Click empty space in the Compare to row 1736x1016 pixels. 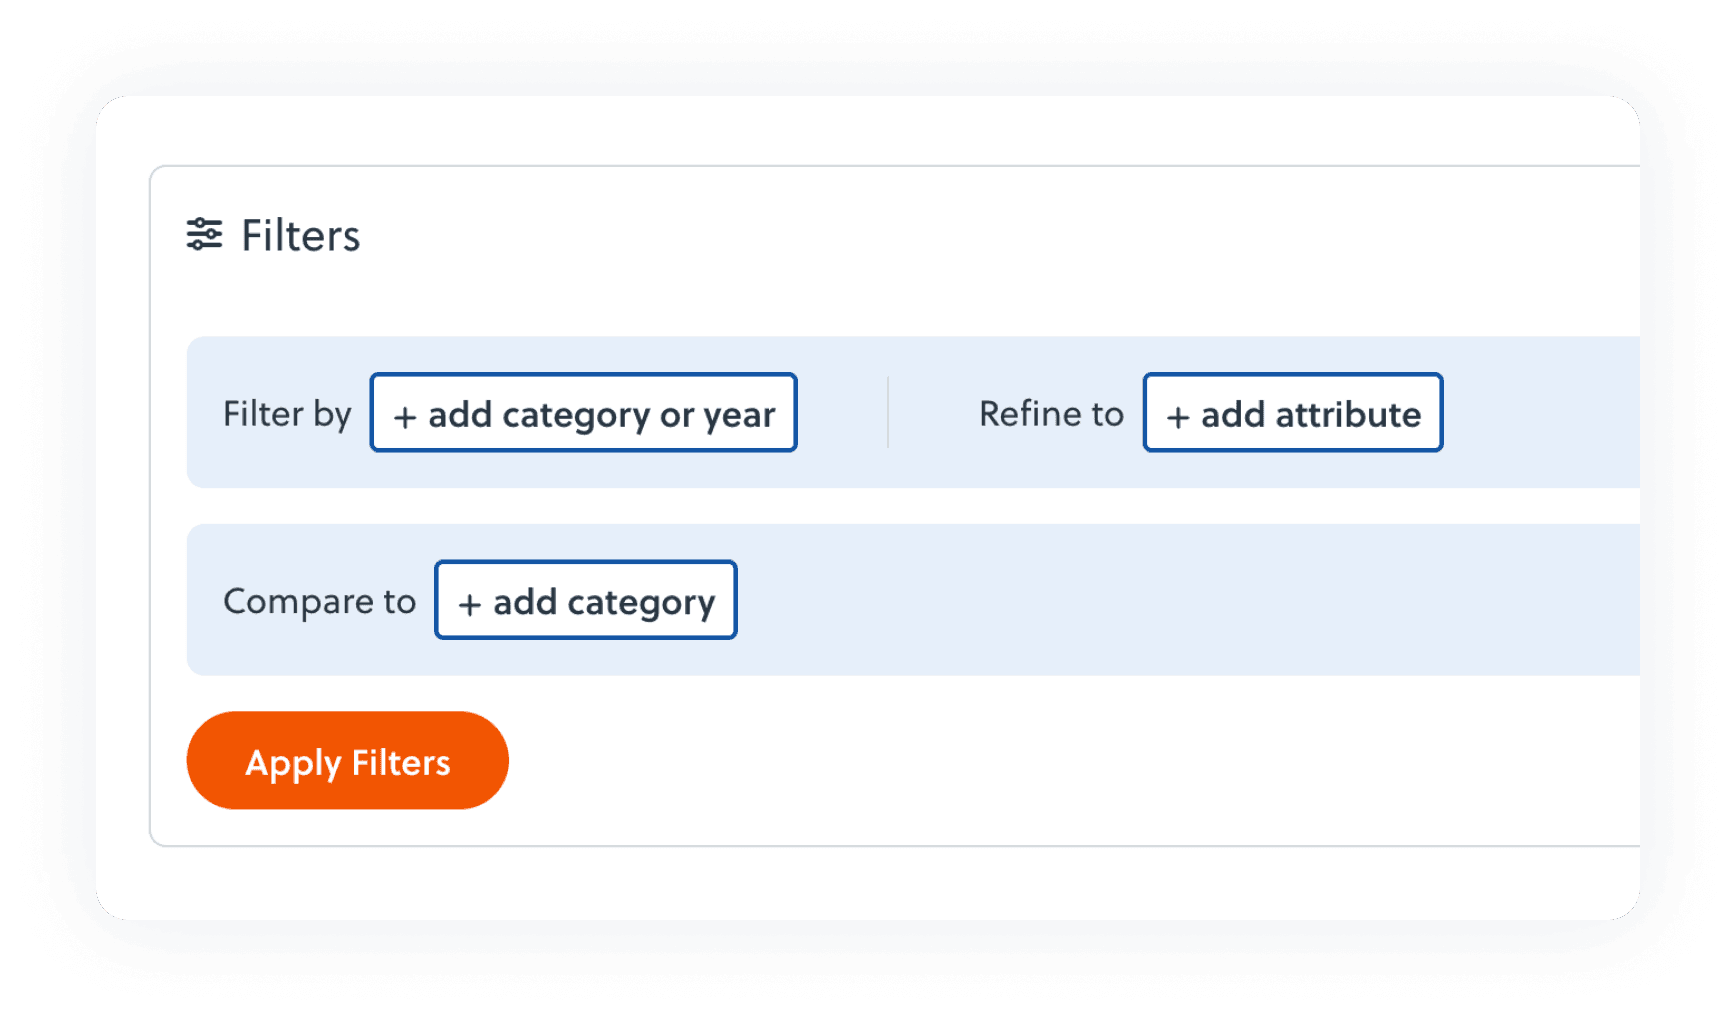(x=1150, y=600)
